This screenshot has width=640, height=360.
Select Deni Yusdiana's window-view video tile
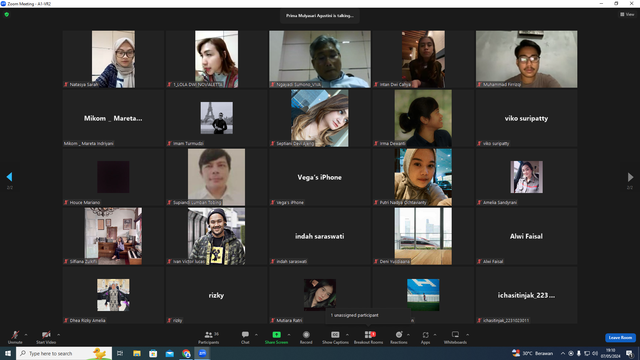(423, 236)
